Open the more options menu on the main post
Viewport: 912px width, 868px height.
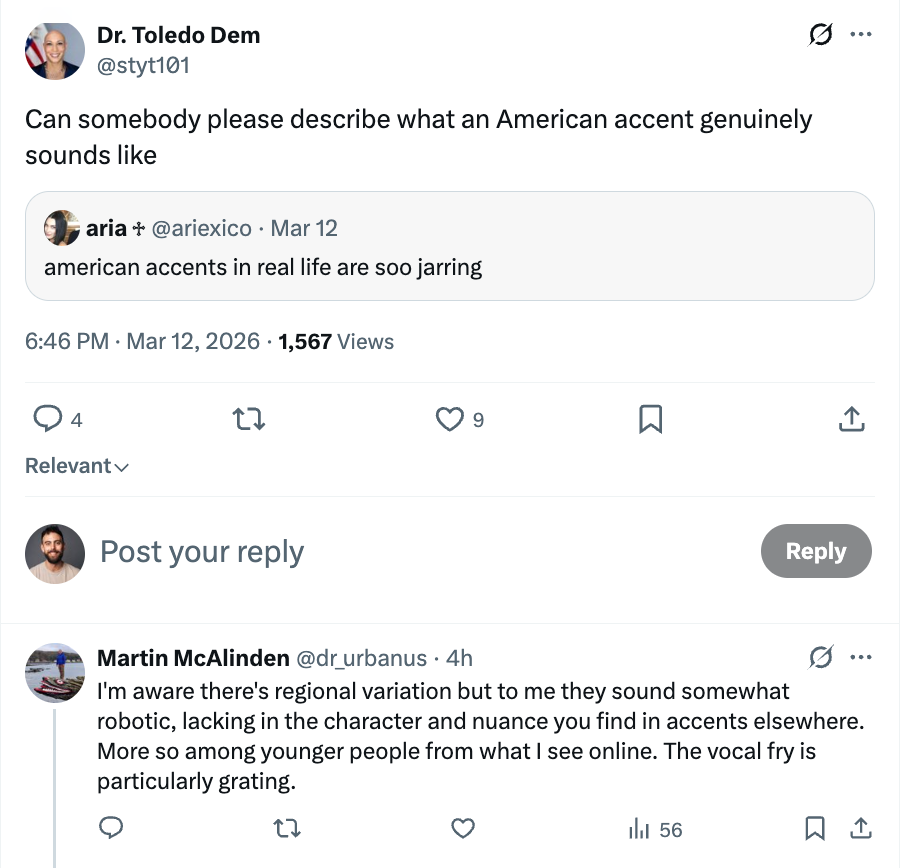click(861, 35)
